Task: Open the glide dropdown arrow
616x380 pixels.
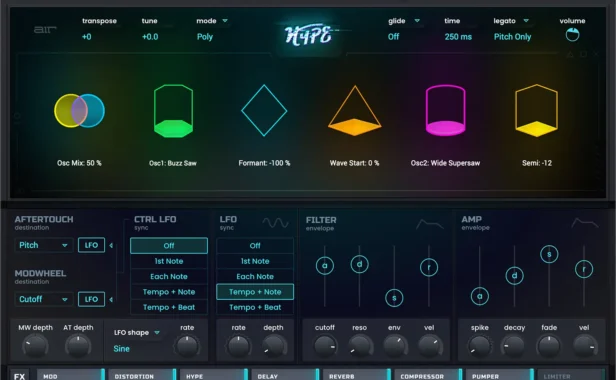Action: [417, 21]
